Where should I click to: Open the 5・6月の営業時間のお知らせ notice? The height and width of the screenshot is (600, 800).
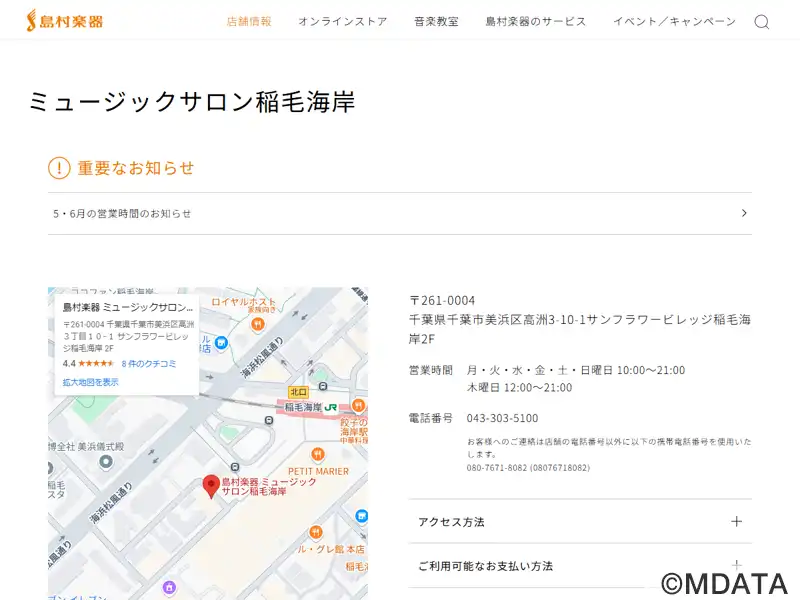[x=400, y=213]
